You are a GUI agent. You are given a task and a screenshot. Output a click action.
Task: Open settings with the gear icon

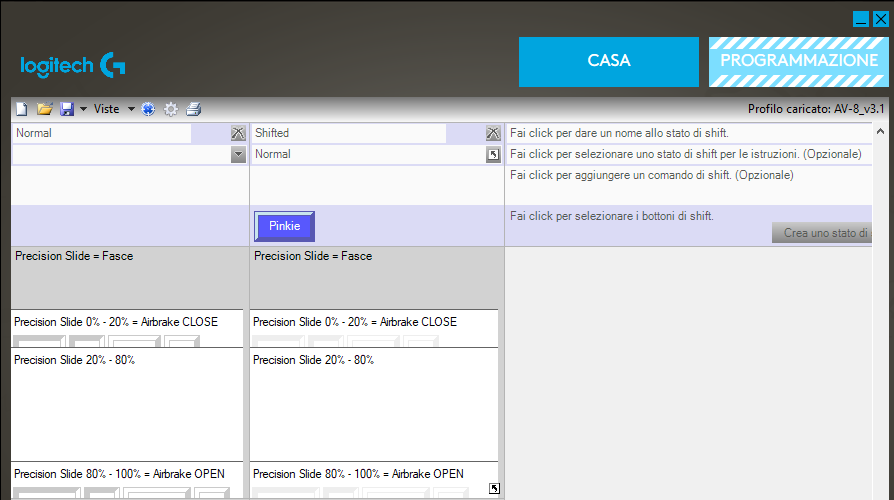click(x=171, y=109)
